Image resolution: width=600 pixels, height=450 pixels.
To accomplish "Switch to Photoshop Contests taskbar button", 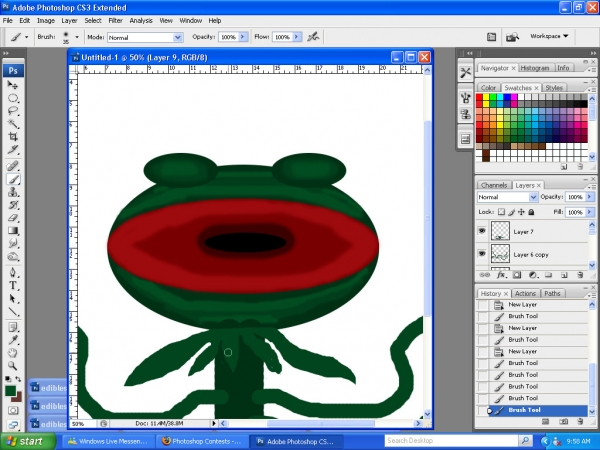I will click(201, 442).
